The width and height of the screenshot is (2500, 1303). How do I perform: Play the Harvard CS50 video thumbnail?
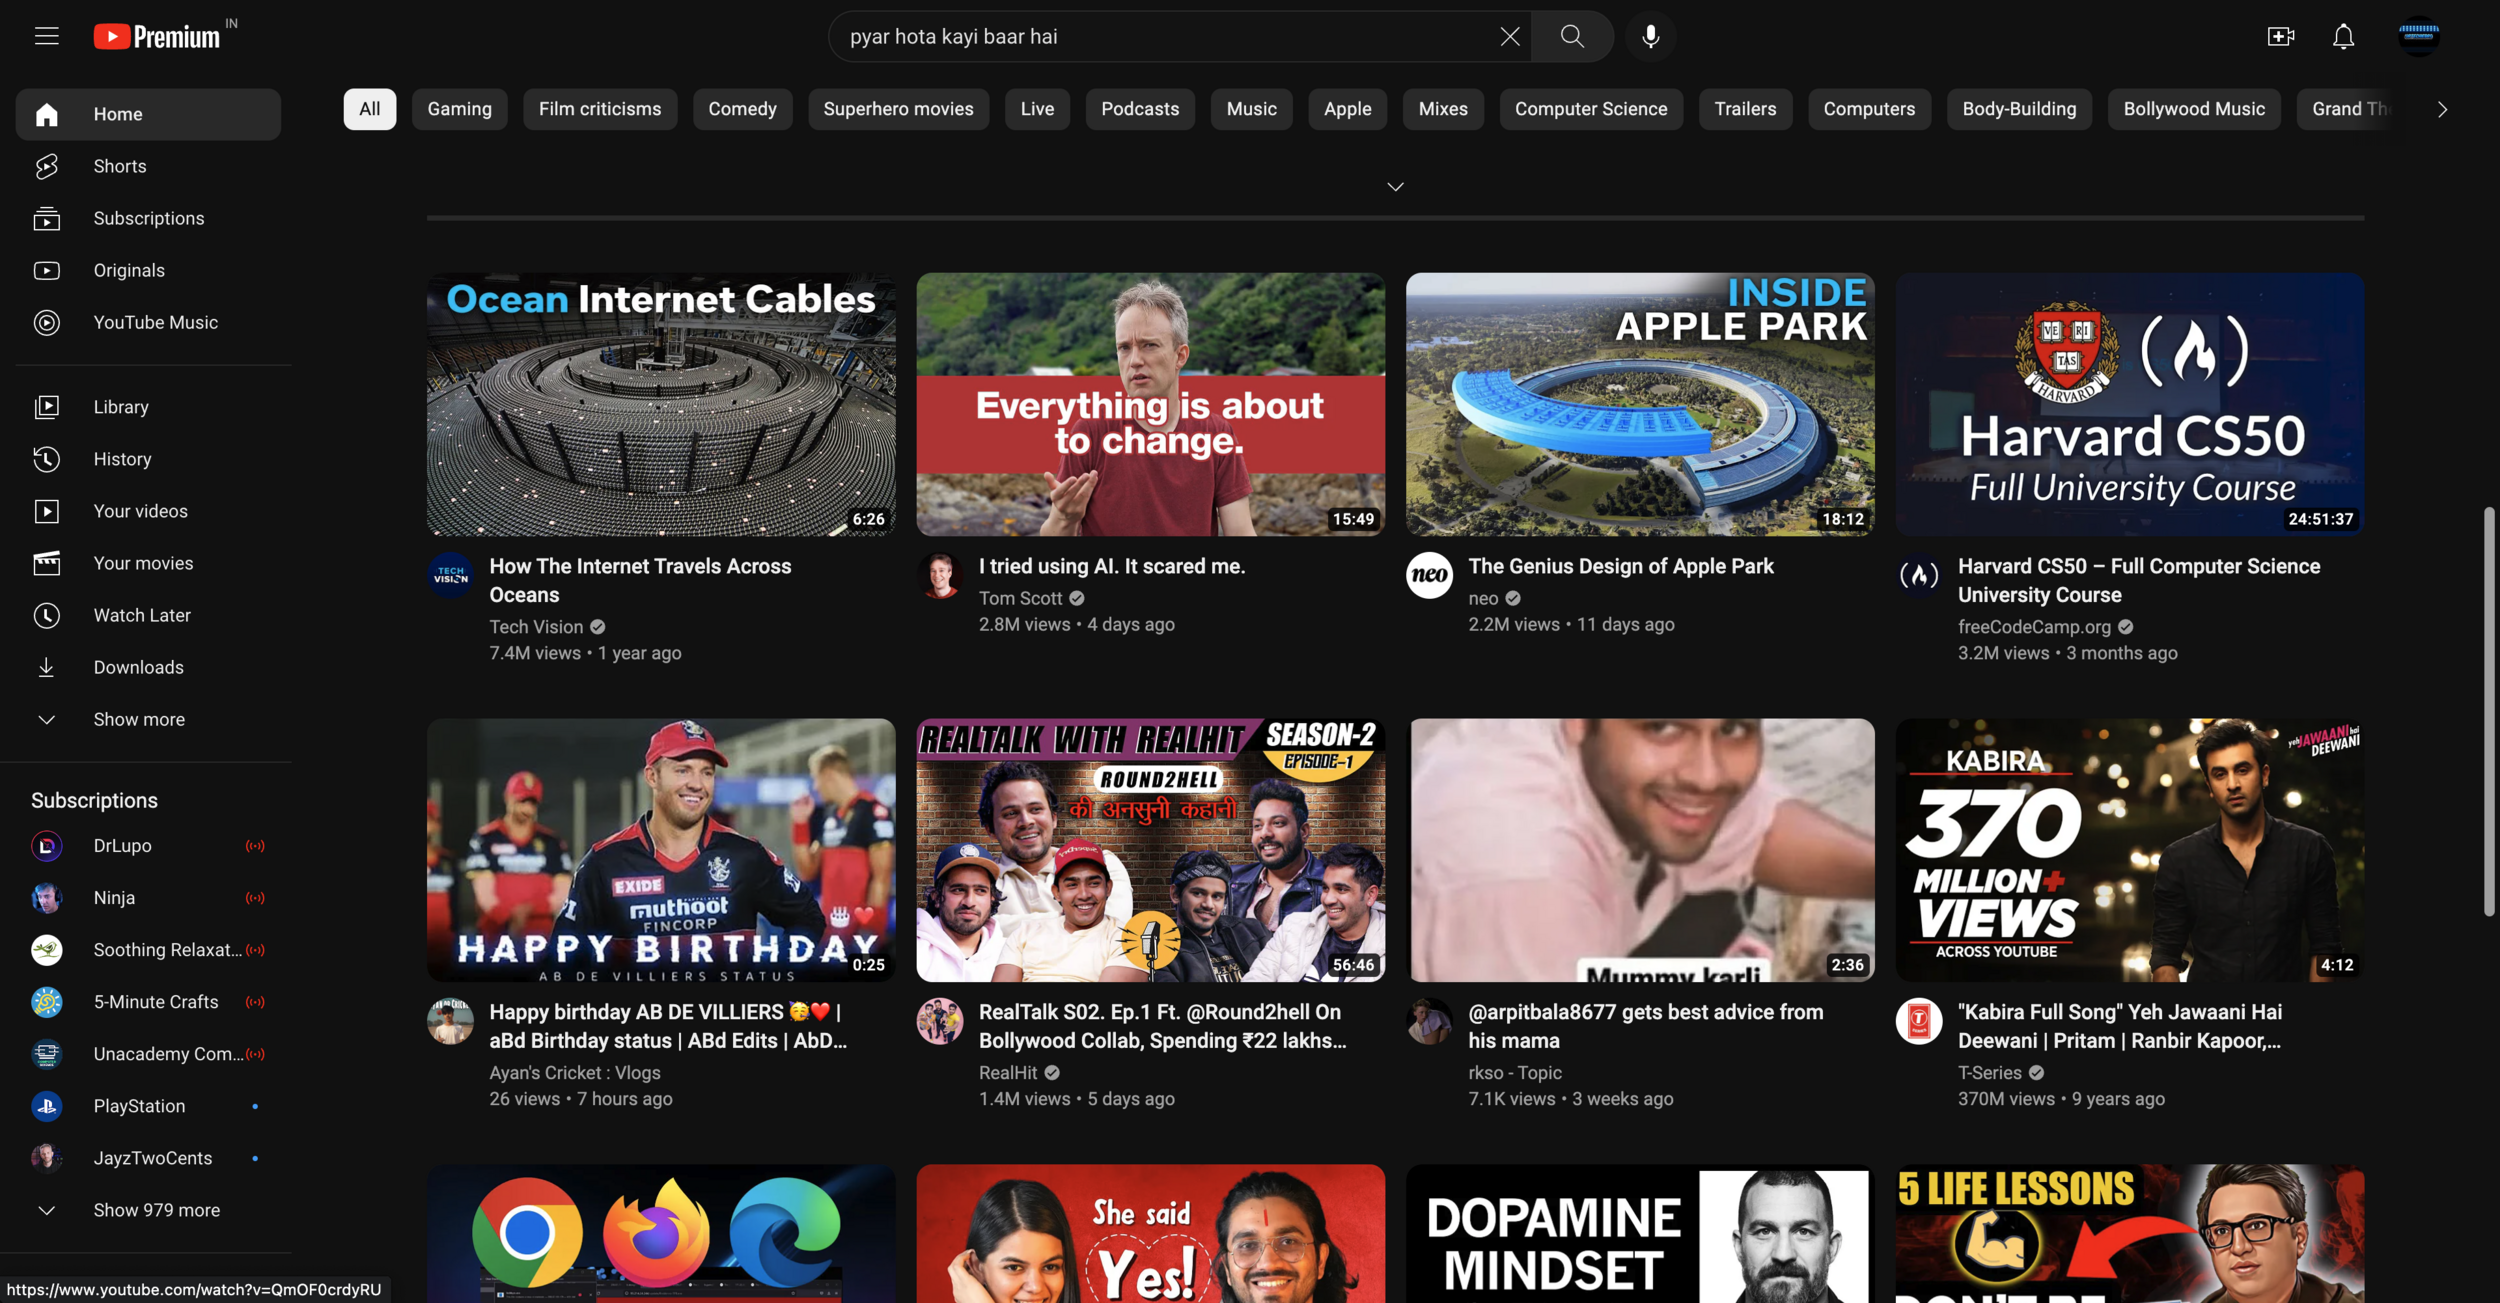click(2129, 404)
